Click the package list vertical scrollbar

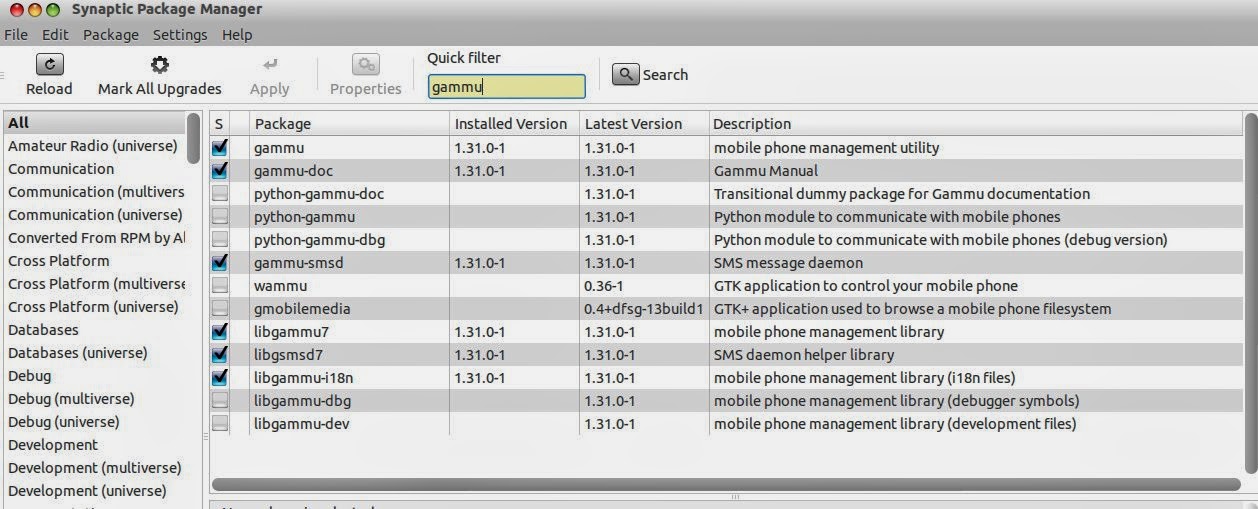coord(1250,295)
